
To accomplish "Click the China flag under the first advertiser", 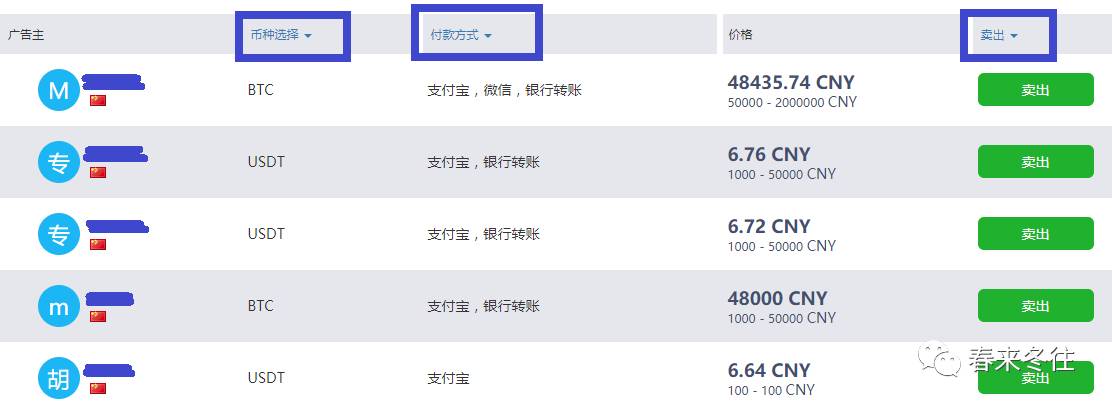I will 98,100.
